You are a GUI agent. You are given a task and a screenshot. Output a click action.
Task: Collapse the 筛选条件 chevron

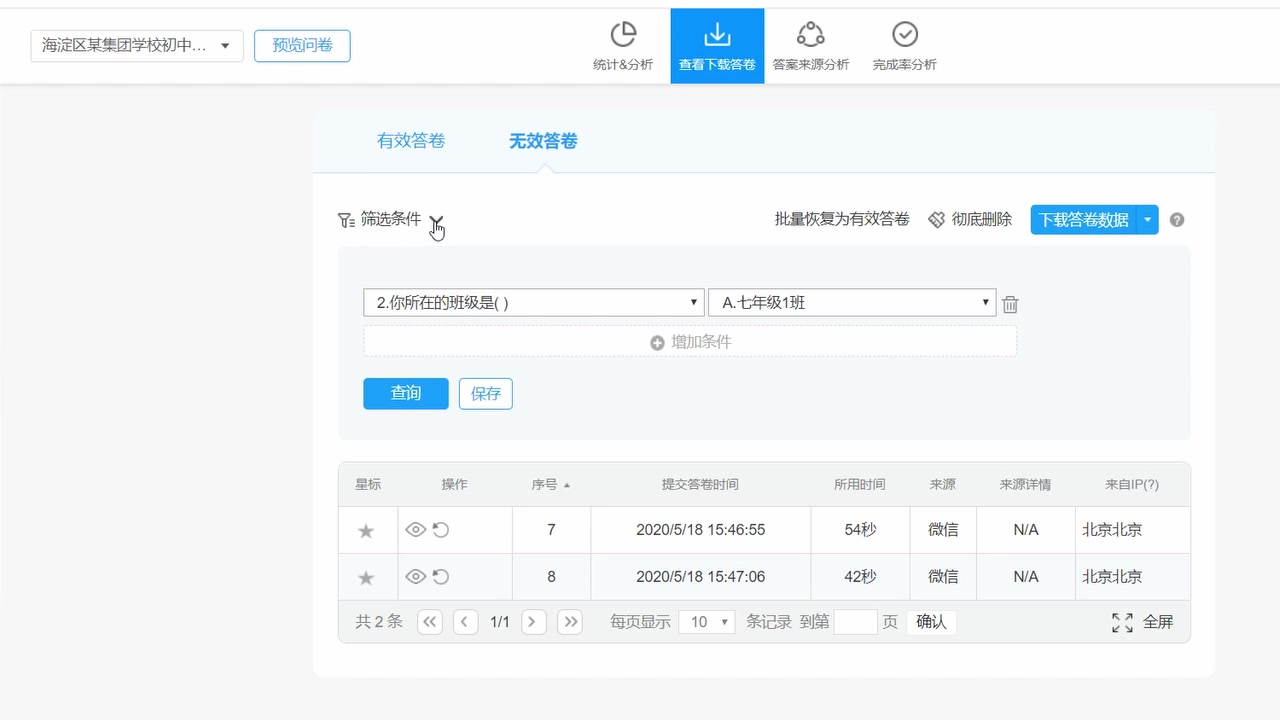436,220
